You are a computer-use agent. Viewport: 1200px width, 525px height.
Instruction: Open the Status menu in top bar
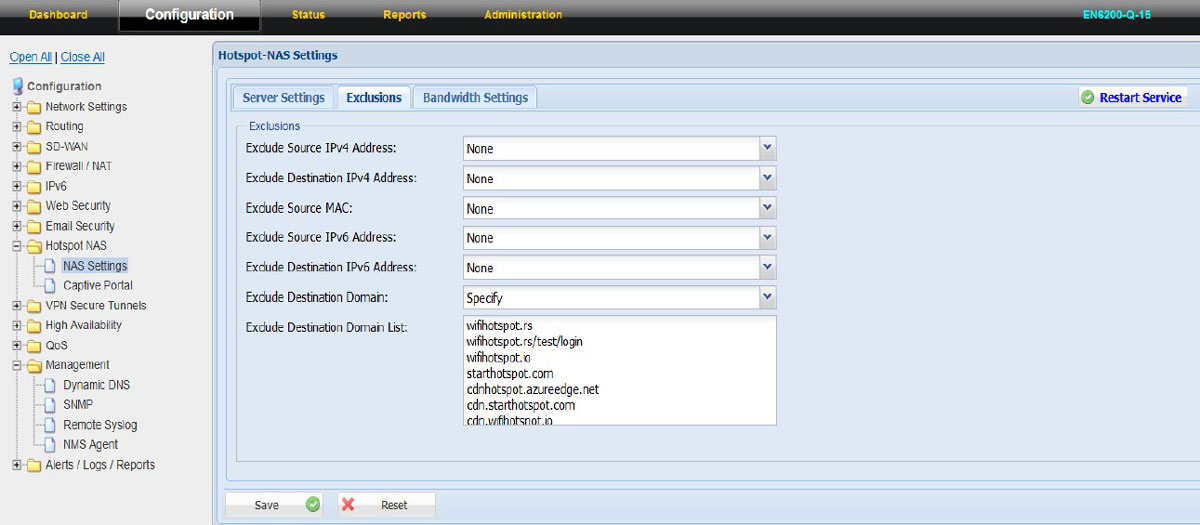tap(308, 15)
